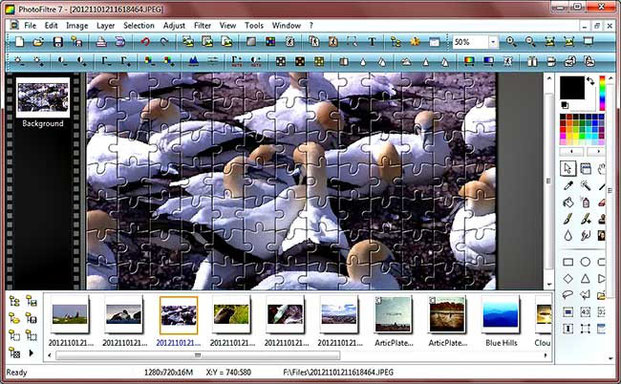Choose the Triangle selection shape
Viewport: 621px width, 384px height.
coord(585,279)
